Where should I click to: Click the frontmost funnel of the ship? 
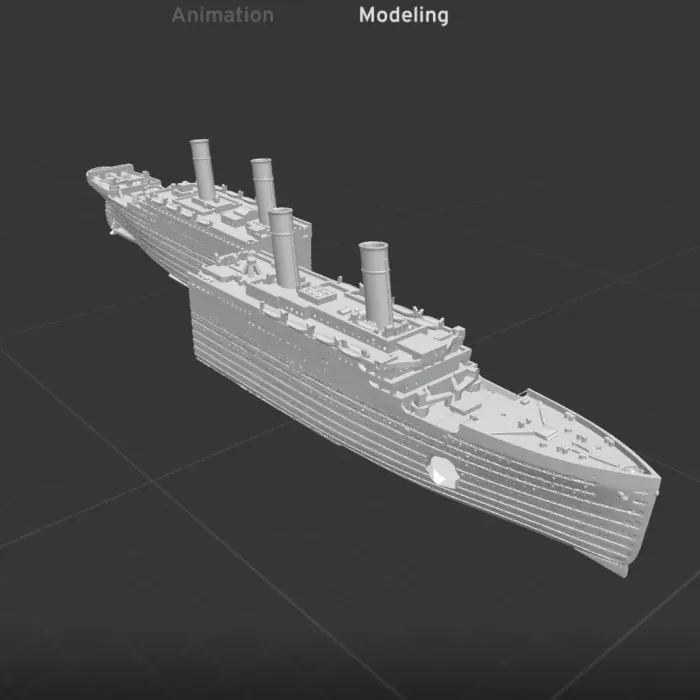pyautogui.click(x=378, y=285)
